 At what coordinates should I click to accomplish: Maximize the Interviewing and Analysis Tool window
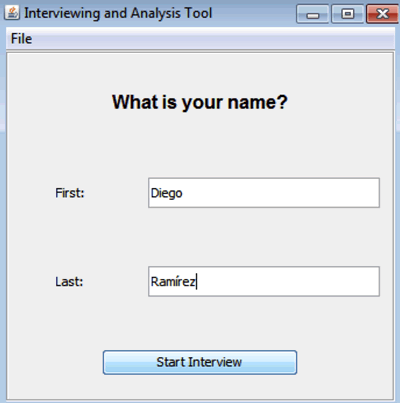(348, 14)
